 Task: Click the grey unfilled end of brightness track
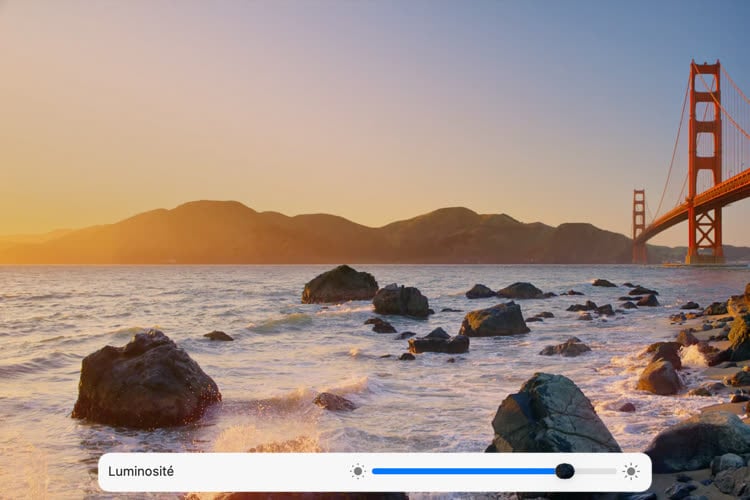click(x=595, y=471)
